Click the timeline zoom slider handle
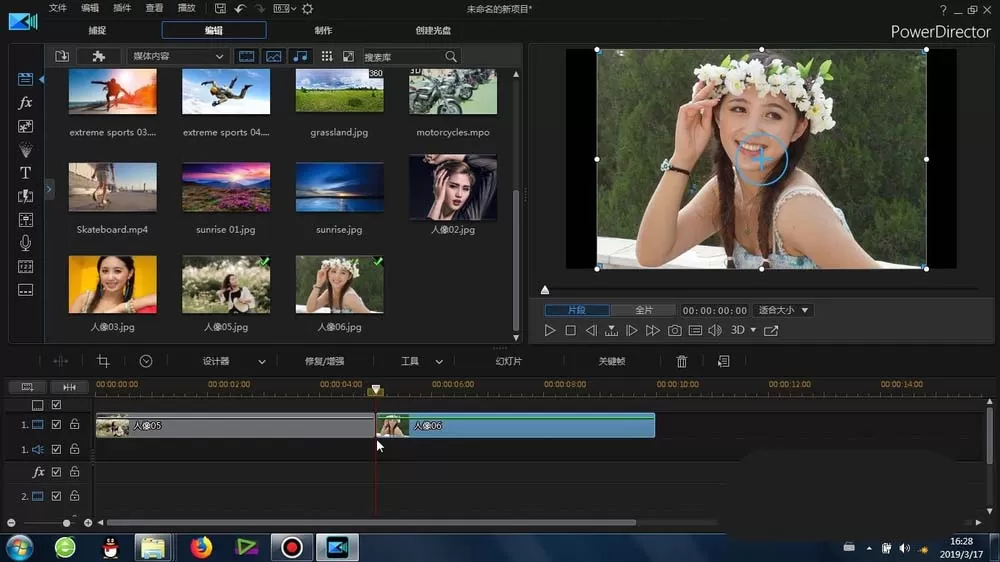This screenshot has height=562, width=1000. tap(66, 523)
